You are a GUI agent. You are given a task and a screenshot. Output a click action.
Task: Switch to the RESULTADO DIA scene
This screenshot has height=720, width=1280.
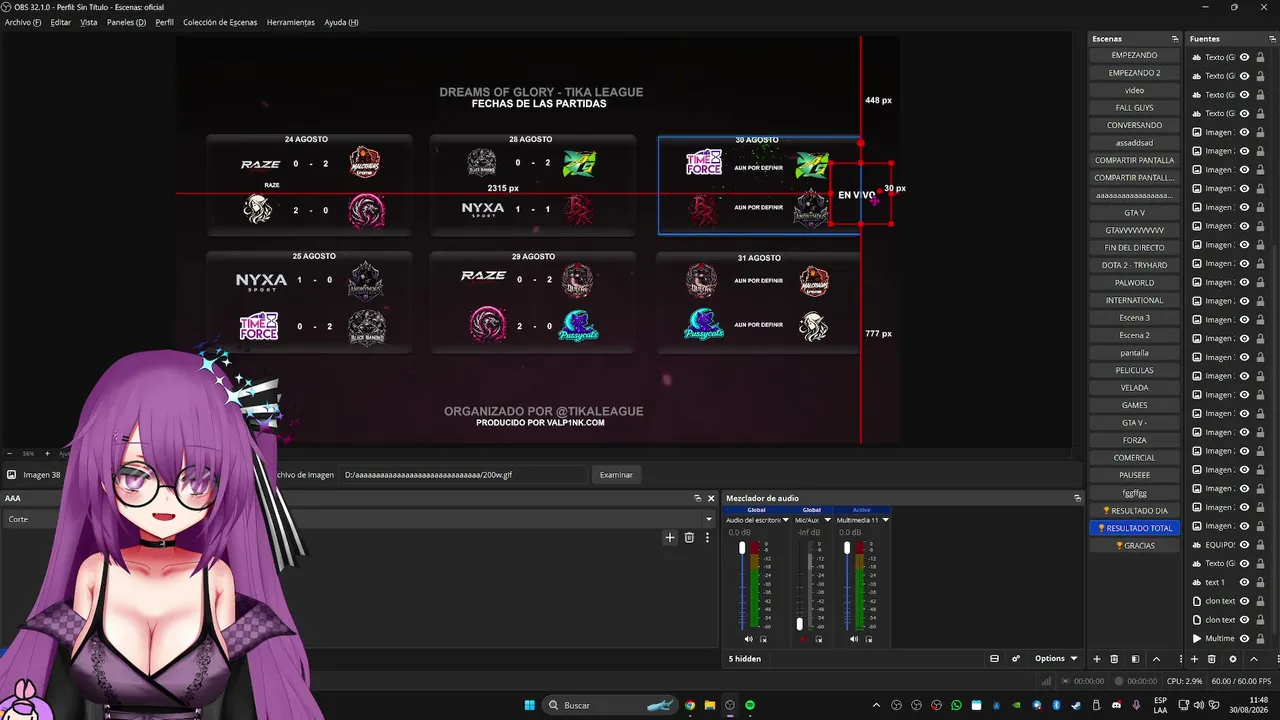click(x=1134, y=510)
